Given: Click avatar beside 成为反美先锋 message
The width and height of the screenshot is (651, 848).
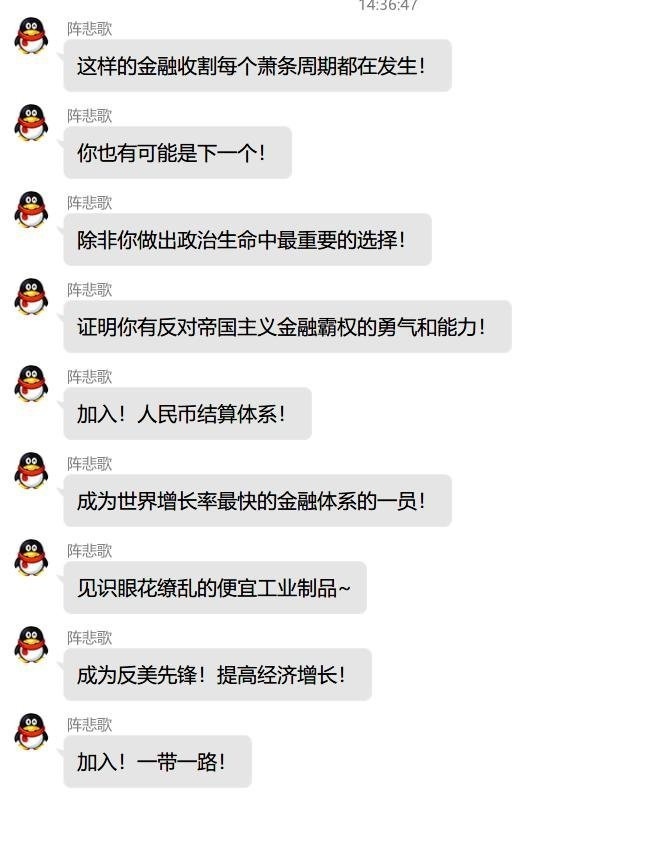Looking at the screenshot, I should 31,645.
